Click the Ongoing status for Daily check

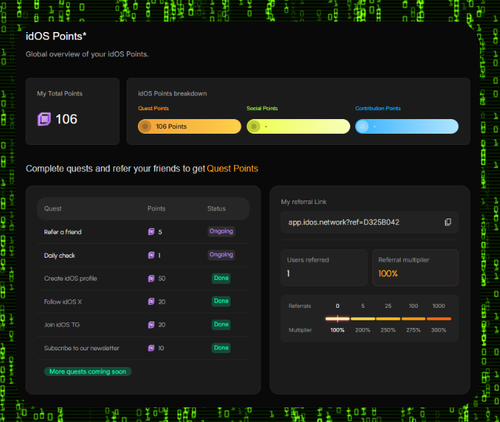point(221,255)
